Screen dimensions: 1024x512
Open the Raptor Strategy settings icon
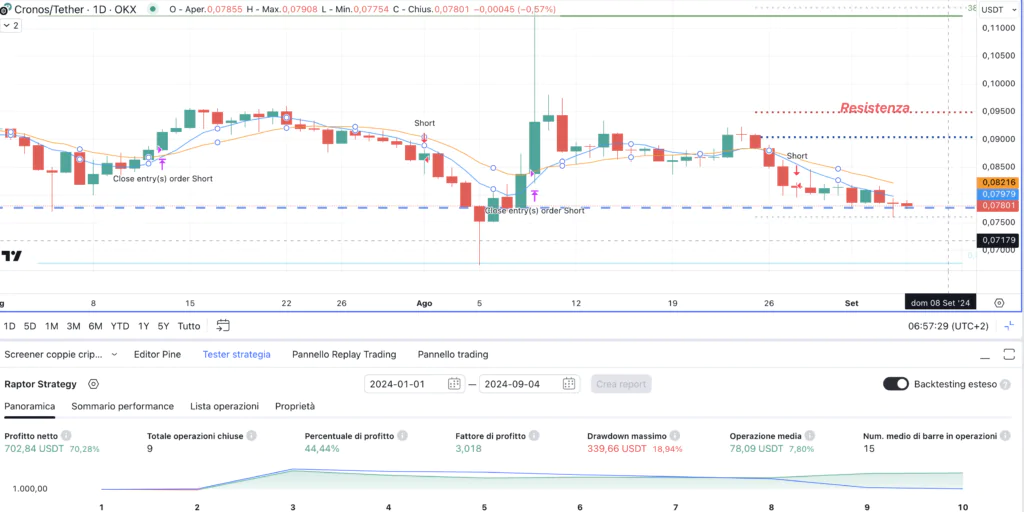point(93,384)
